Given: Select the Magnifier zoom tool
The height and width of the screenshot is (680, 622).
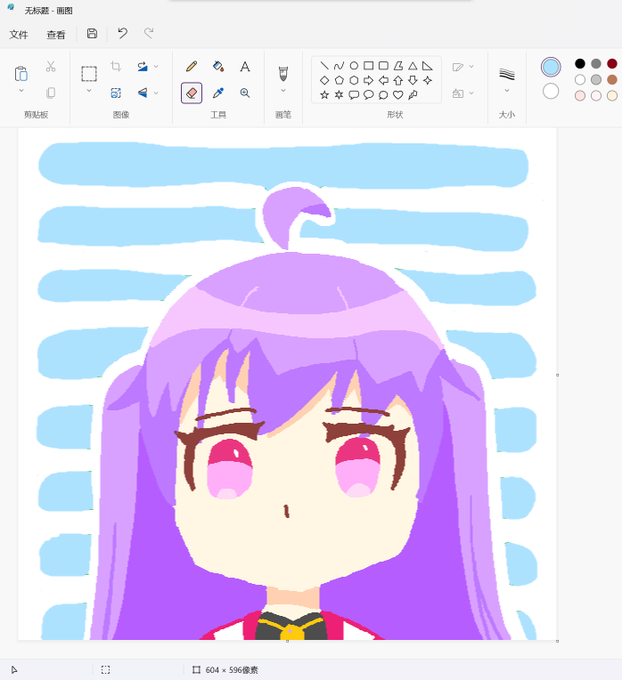Looking at the screenshot, I should tap(245, 93).
